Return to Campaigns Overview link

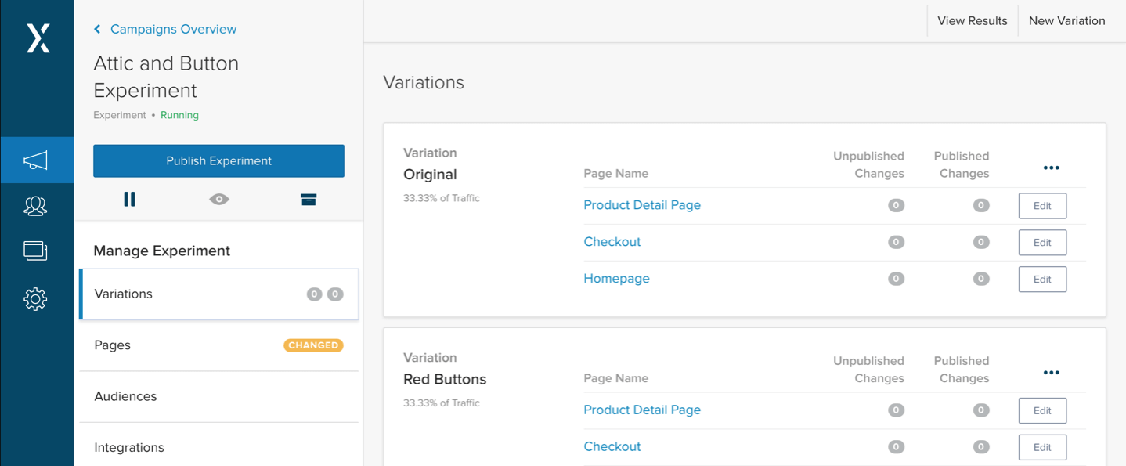[x=173, y=29]
